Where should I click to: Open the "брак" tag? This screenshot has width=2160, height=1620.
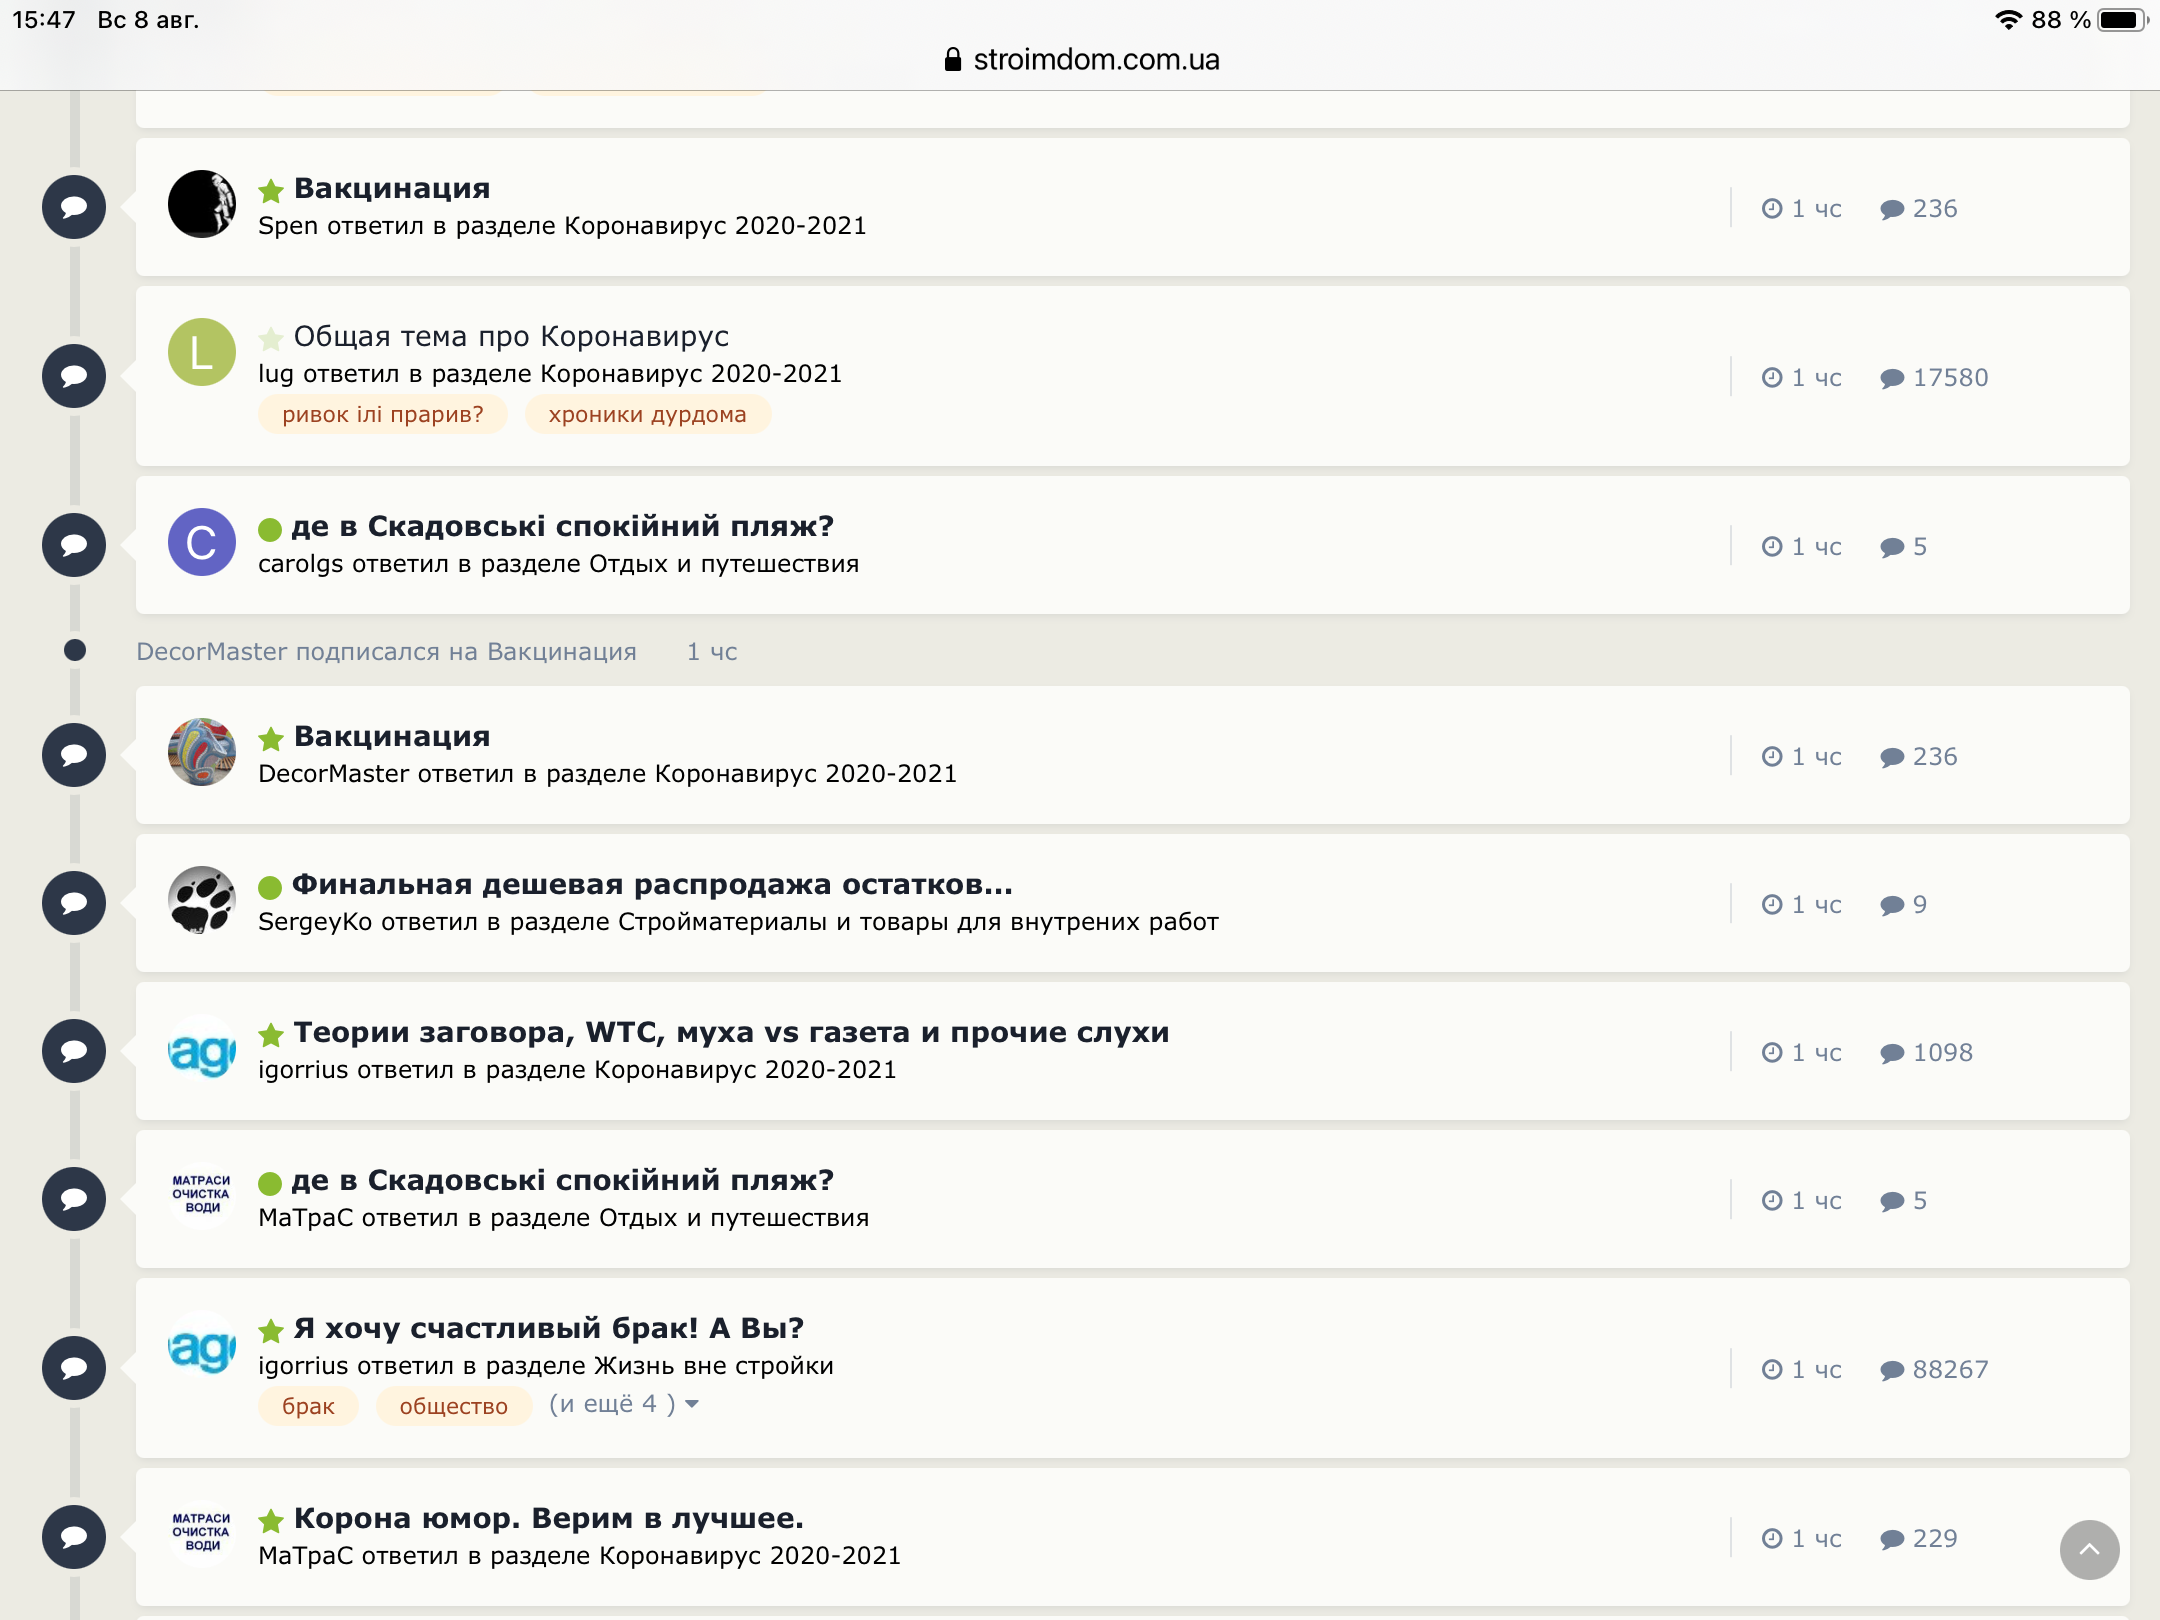pos(308,1406)
